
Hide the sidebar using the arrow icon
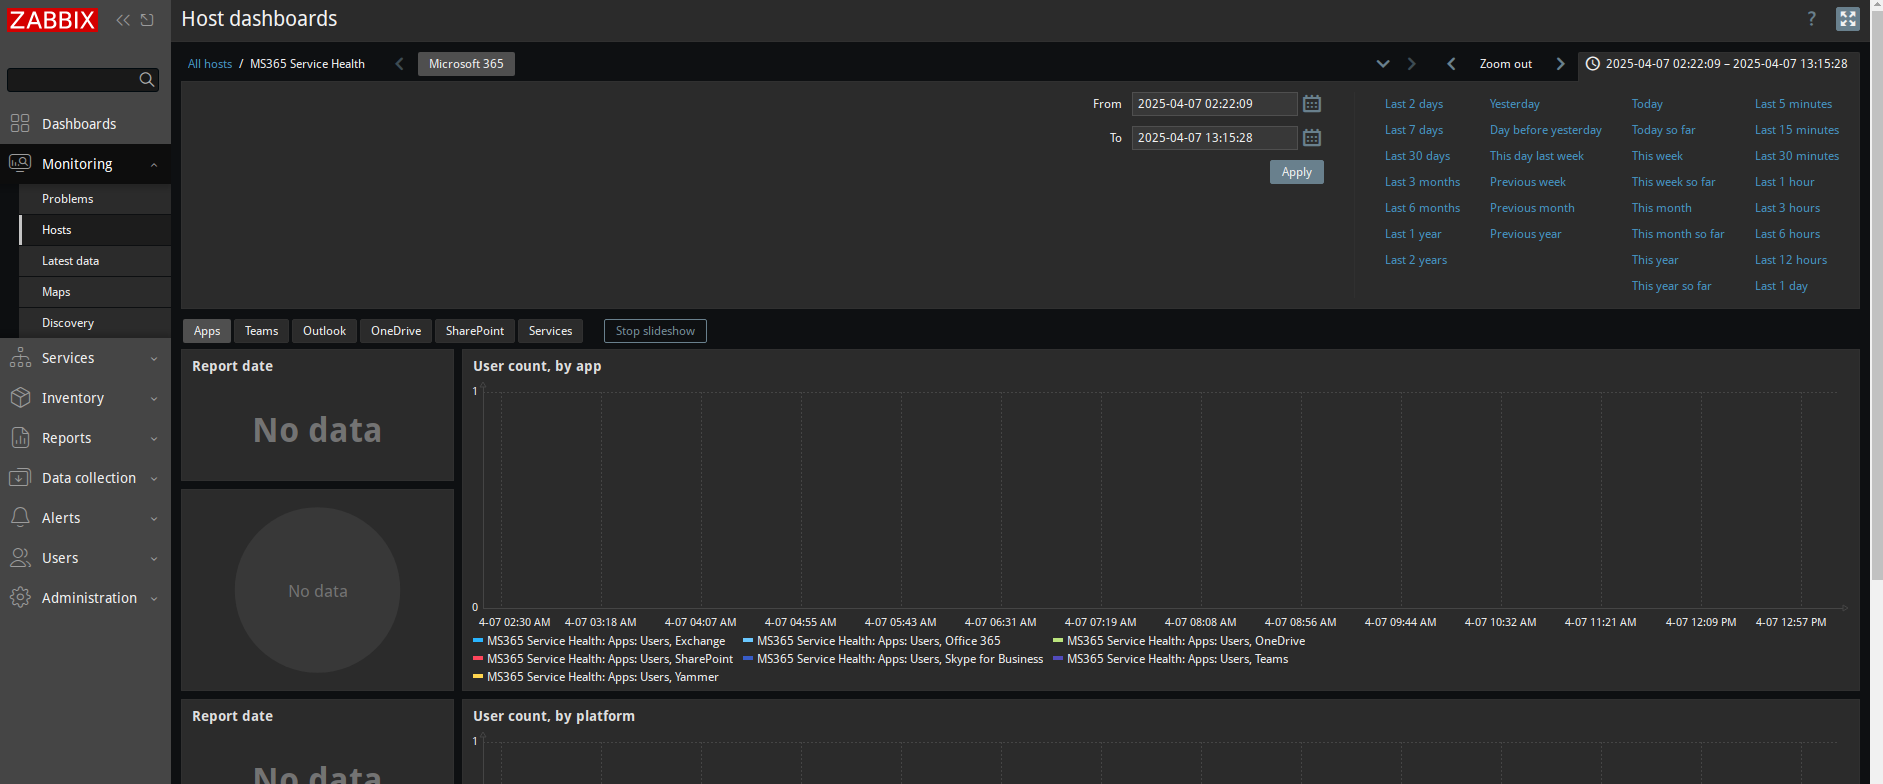click(x=147, y=20)
